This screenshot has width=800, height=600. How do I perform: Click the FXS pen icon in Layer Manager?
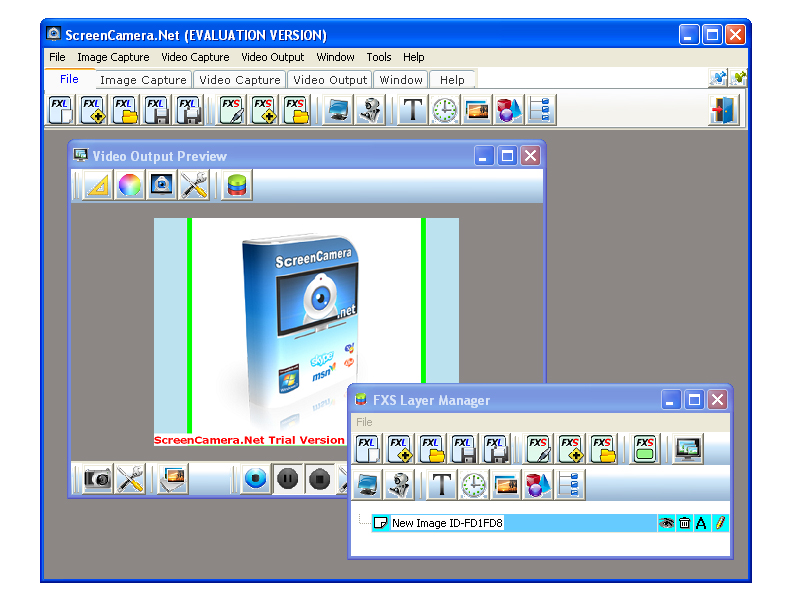[539, 449]
